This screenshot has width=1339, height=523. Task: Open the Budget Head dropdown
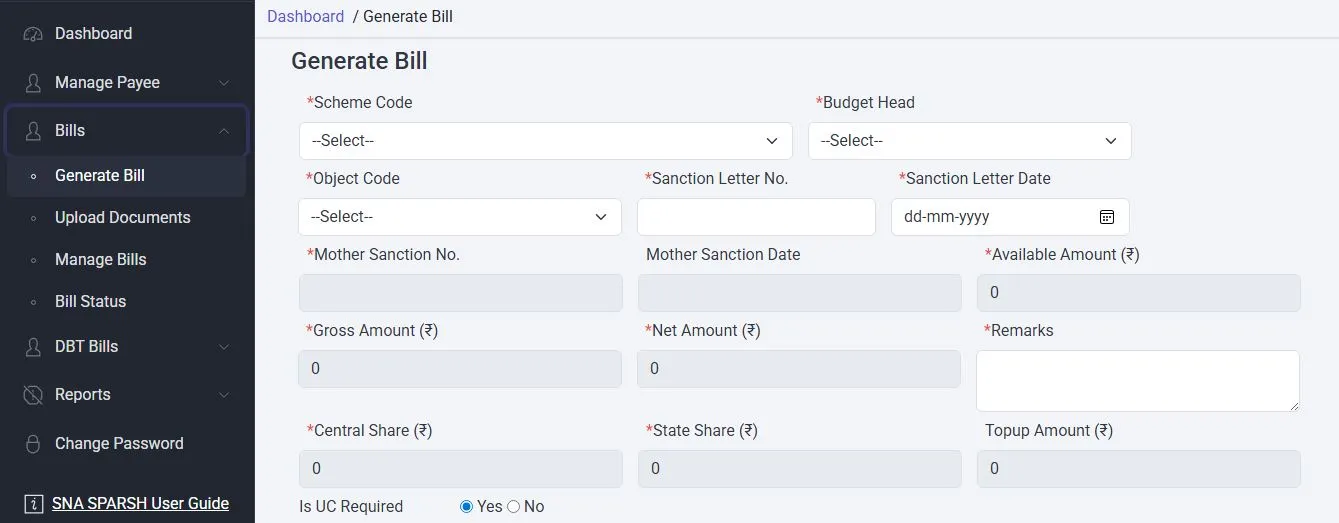pyautogui.click(x=969, y=141)
